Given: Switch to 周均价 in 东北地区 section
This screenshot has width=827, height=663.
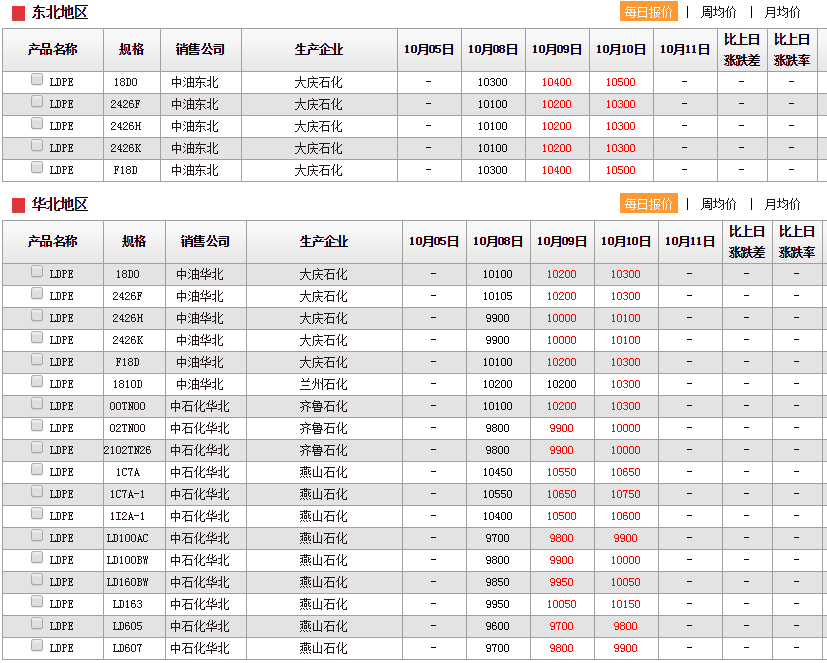Looking at the screenshot, I should click(718, 12).
